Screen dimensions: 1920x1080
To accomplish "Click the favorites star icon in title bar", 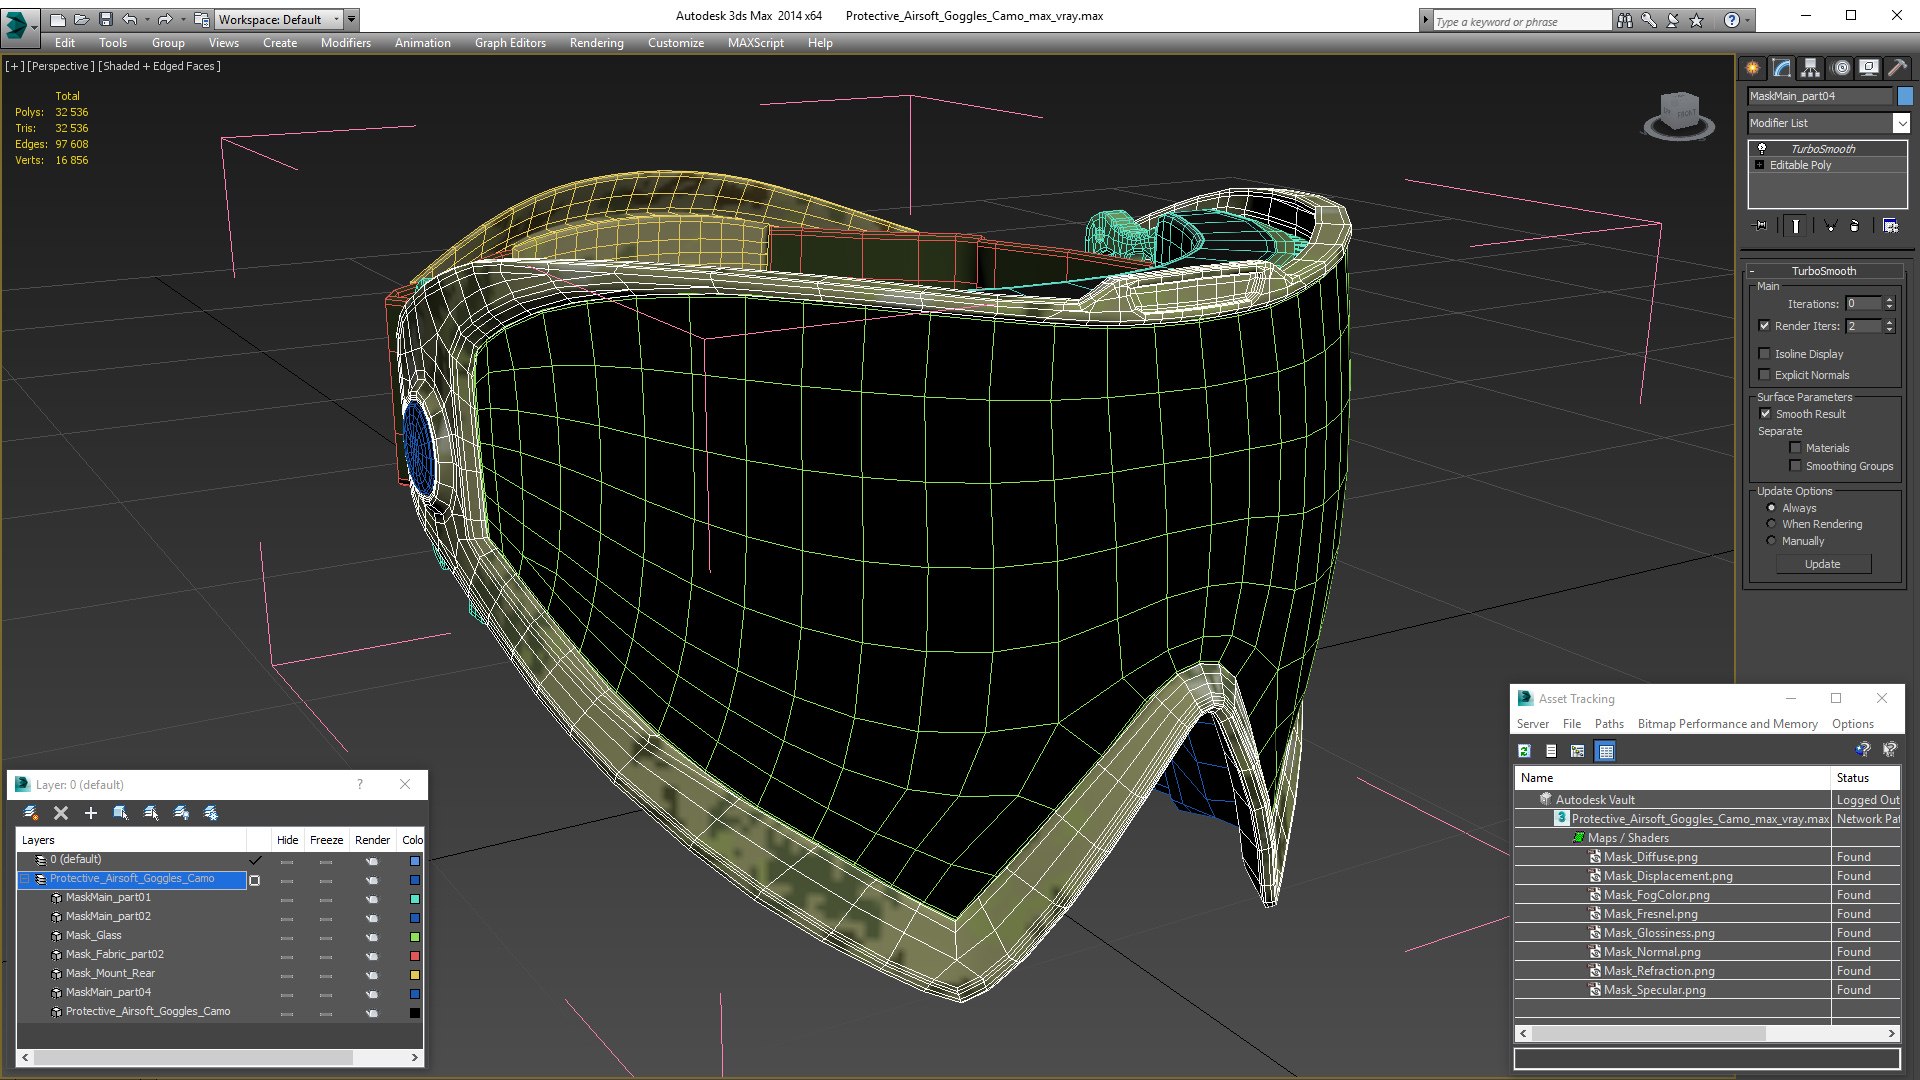I will click(x=1697, y=20).
